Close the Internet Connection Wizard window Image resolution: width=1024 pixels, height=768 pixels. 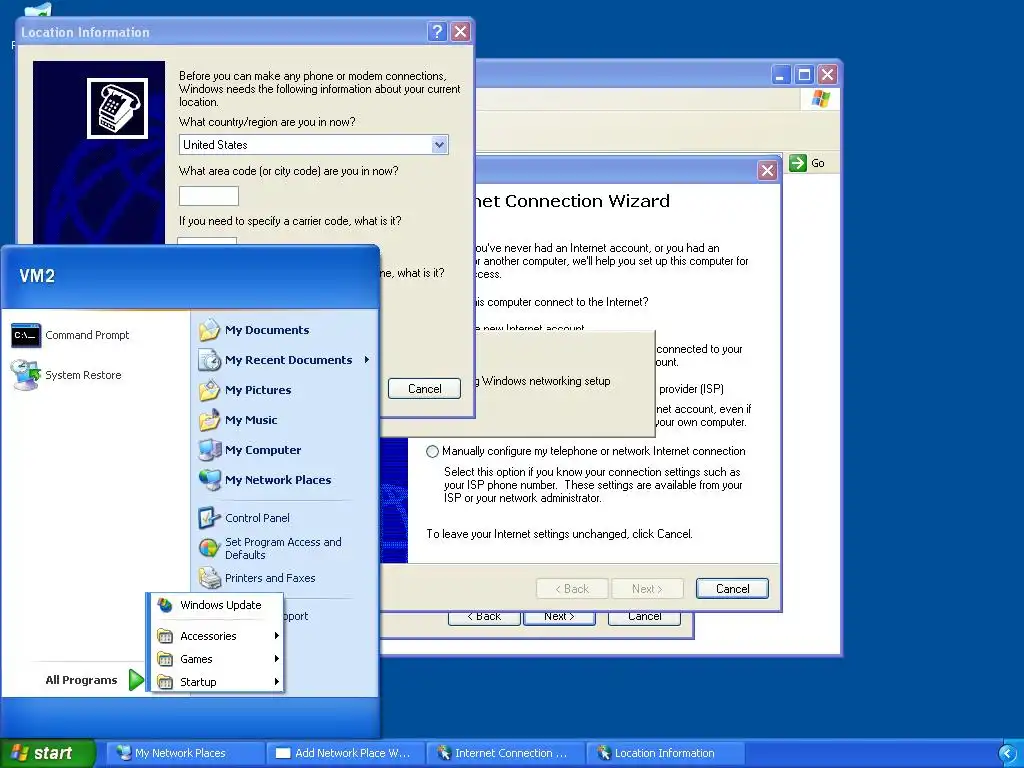[767, 170]
